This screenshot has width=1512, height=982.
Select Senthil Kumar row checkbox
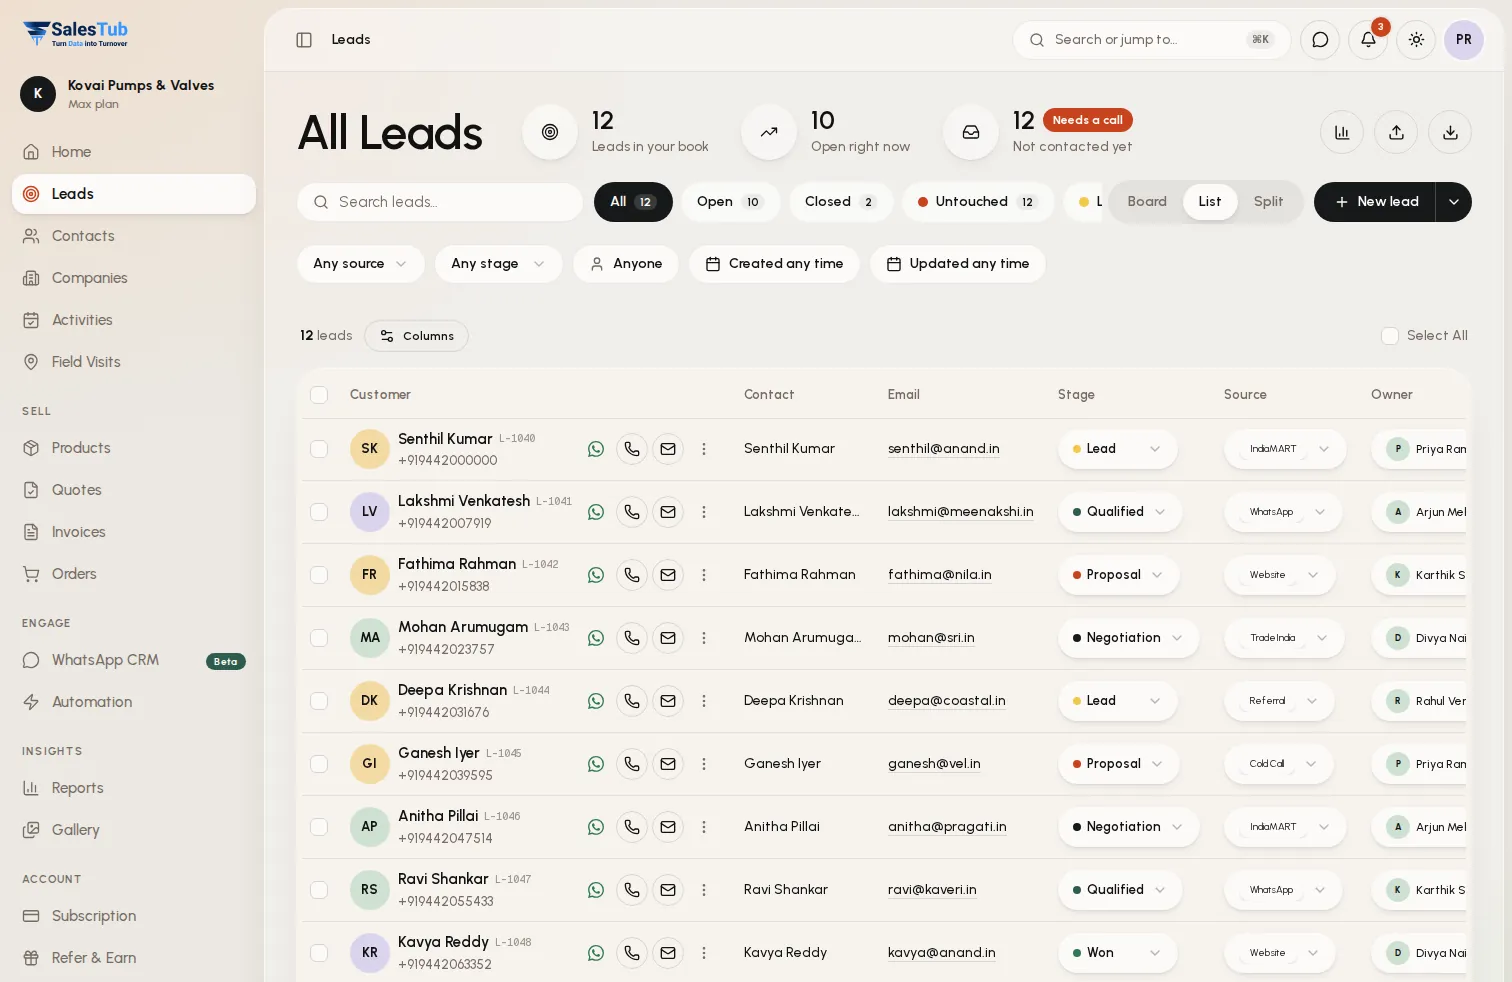[x=319, y=449]
